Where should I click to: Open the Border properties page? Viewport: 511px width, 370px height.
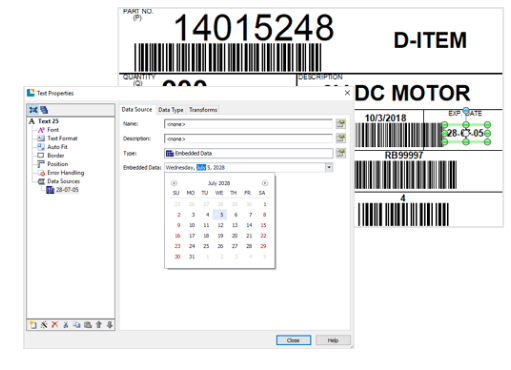click(56, 156)
